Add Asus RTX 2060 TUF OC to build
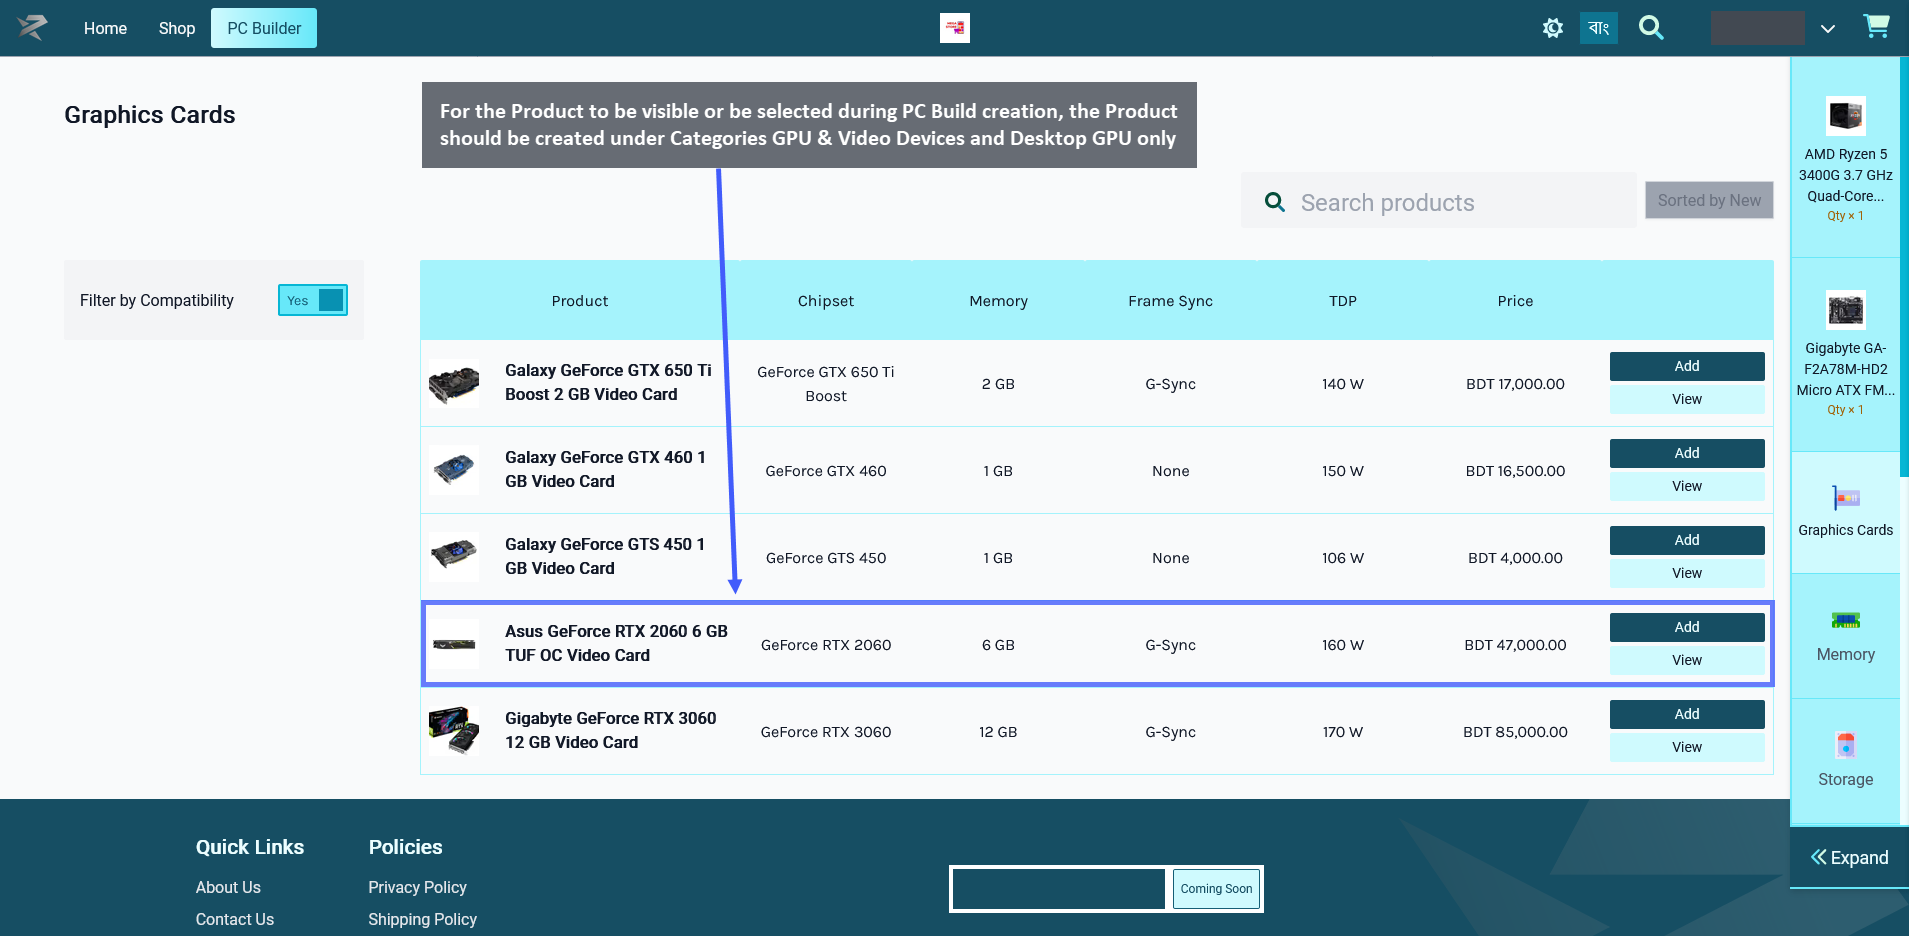1909x936 pixels. coord(1687,627)
